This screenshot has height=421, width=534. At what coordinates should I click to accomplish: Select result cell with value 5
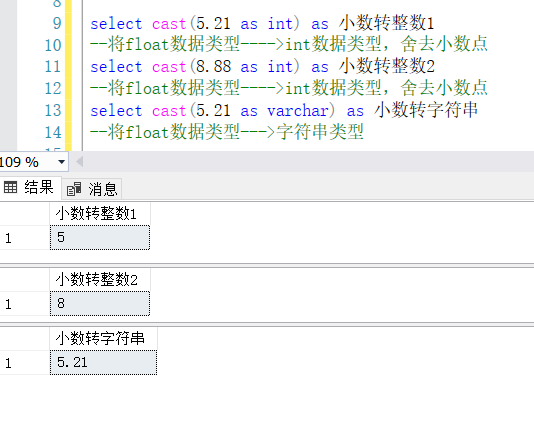coord(100,237)
